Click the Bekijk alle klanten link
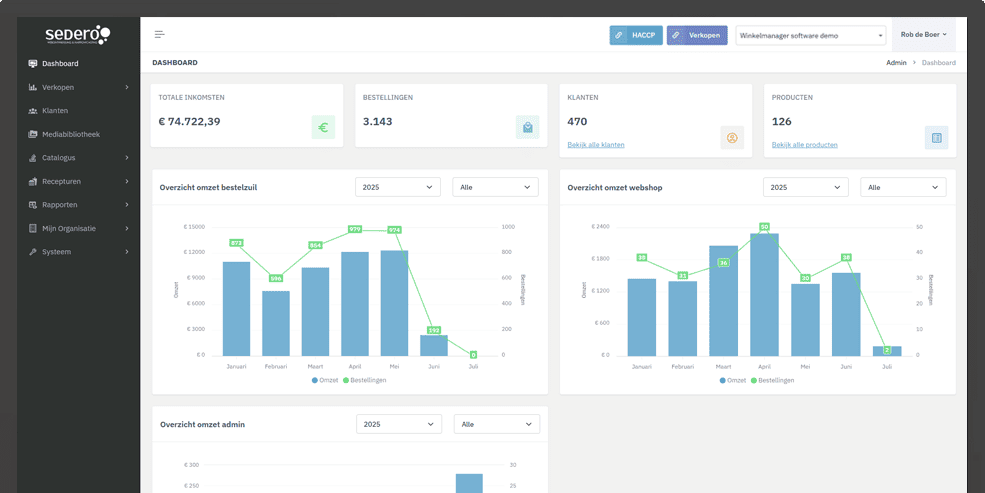 (x=596, y=145)
